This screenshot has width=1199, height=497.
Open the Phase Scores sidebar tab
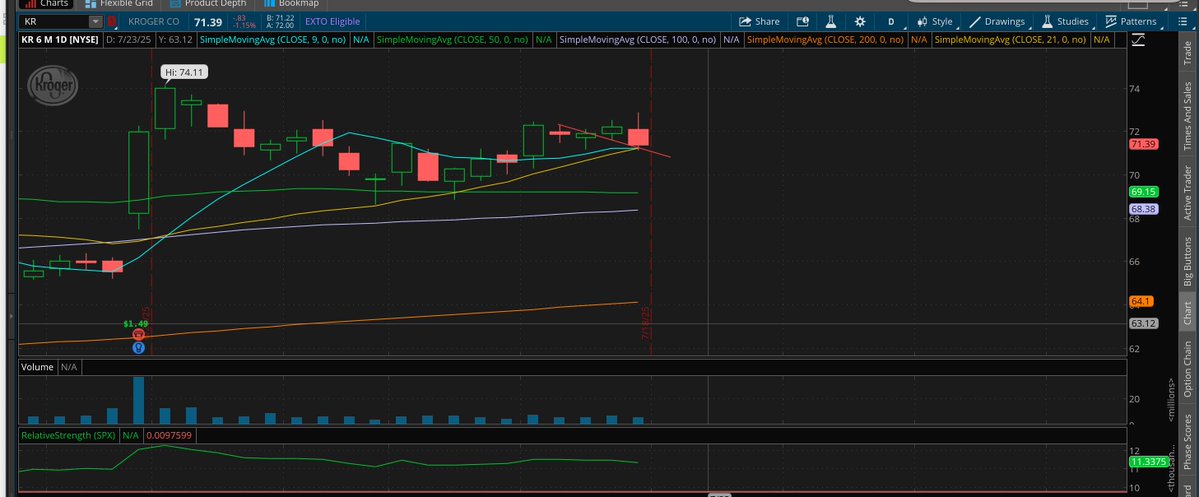point(1188,441)
